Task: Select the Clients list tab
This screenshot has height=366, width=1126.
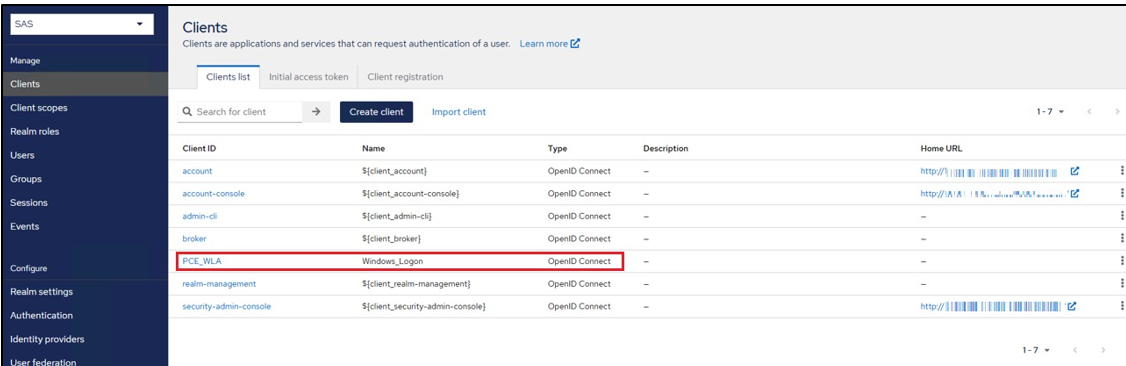Action: (x=228, y=77)
